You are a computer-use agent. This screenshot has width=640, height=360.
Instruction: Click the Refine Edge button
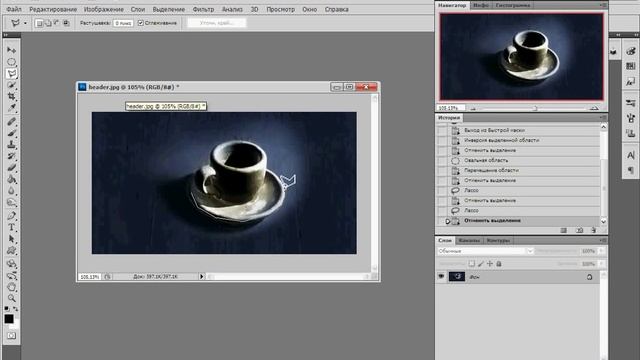tap(217, 23)
